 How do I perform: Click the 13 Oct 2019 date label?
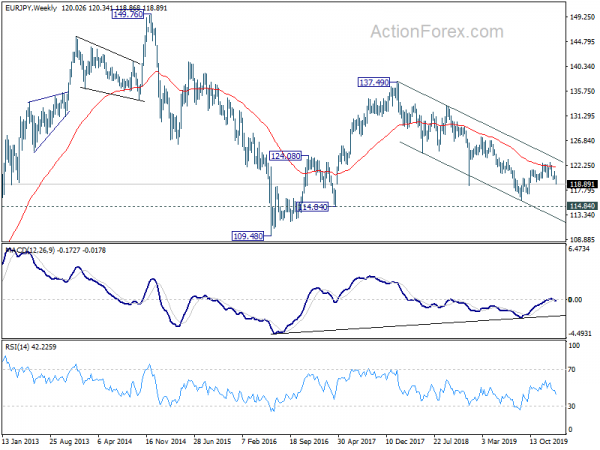pyautogui.click(x=549, y=441)
